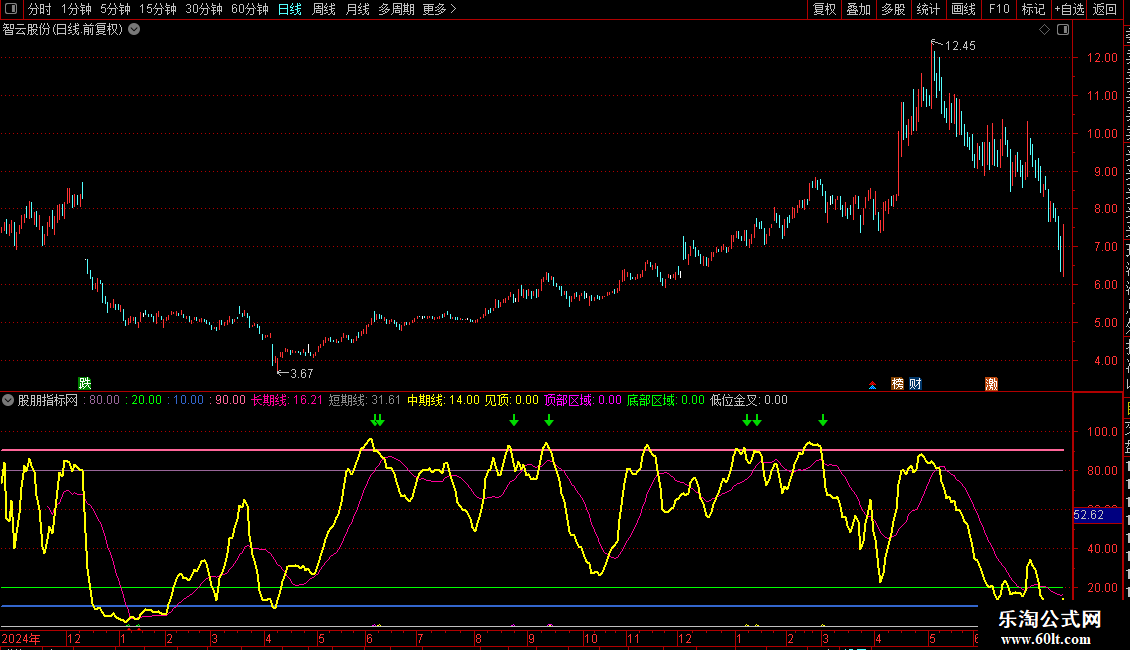1130x650 pixels.
Task: Click the 低位金叉: 0.00 indicator label
Action: 749,400
